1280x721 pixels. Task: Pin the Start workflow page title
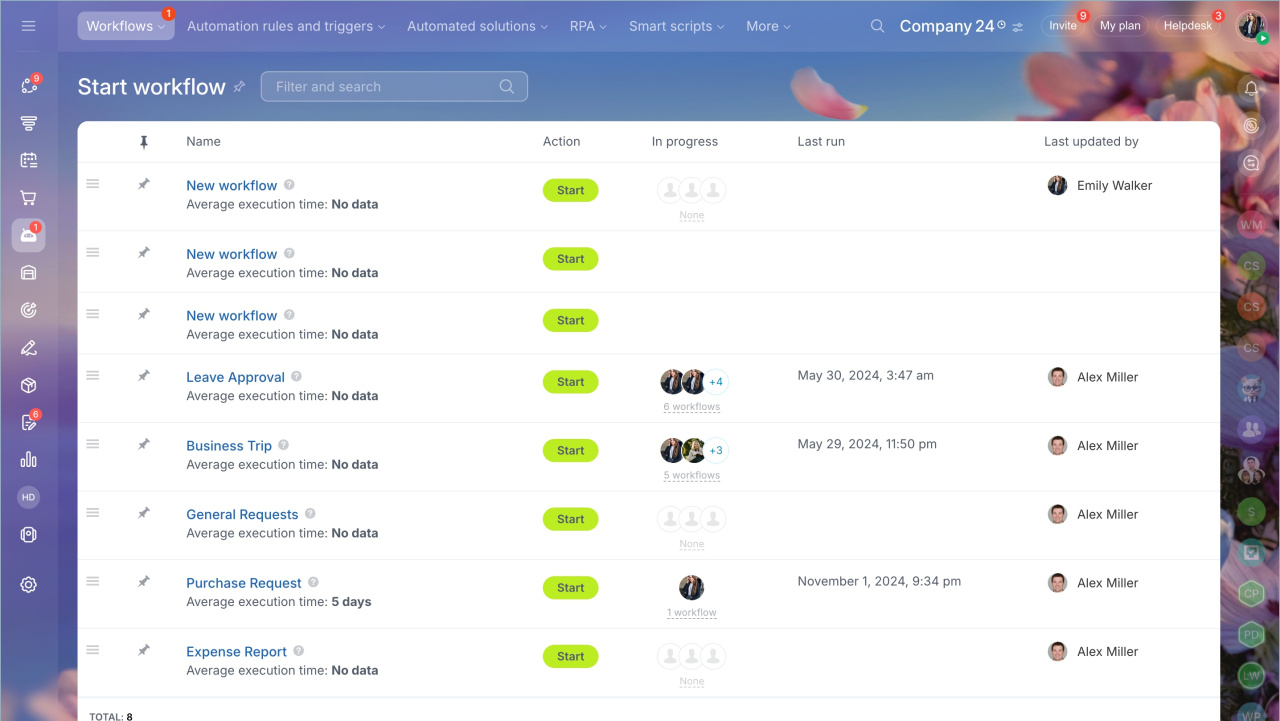pos(239,87)
